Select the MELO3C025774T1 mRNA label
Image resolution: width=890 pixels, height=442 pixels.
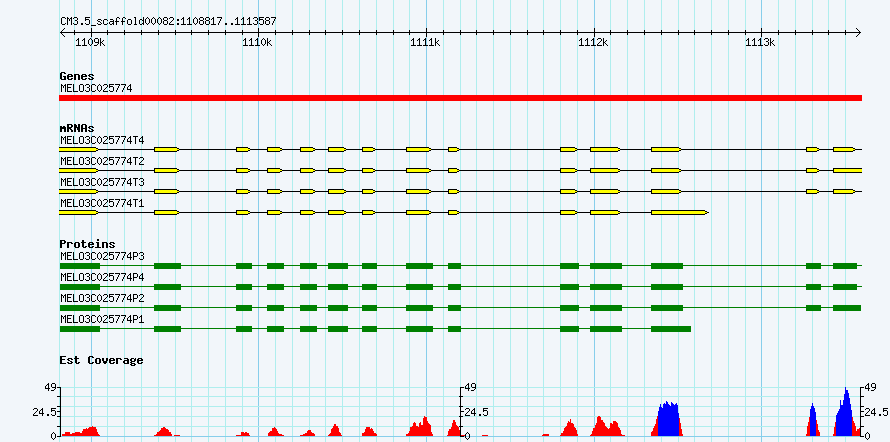[x=102, y=203]
